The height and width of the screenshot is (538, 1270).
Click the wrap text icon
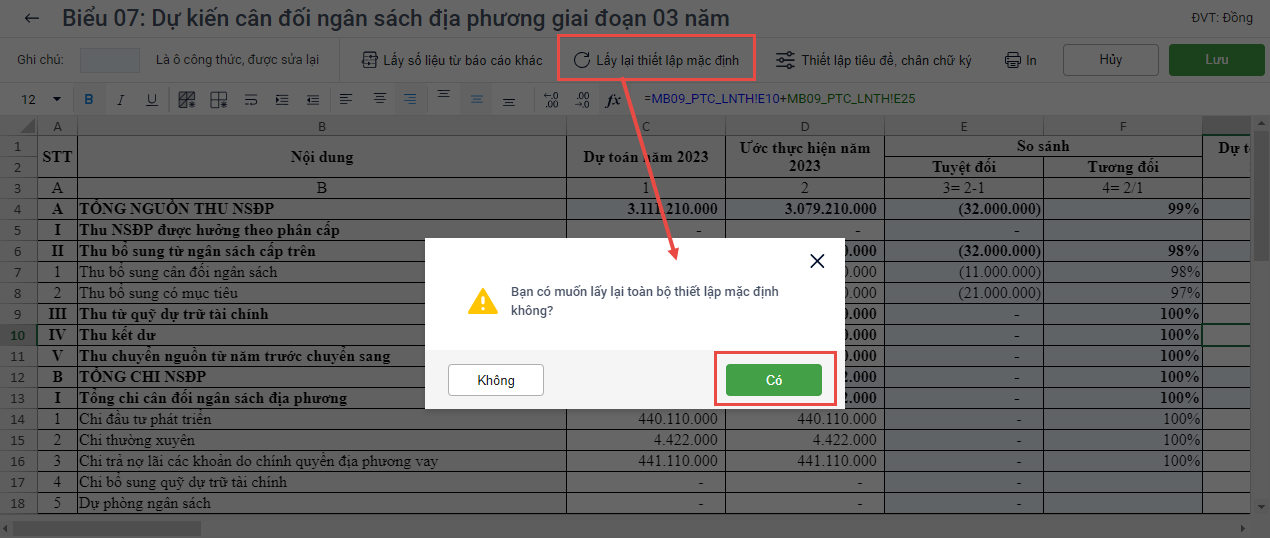coord(251,100)
